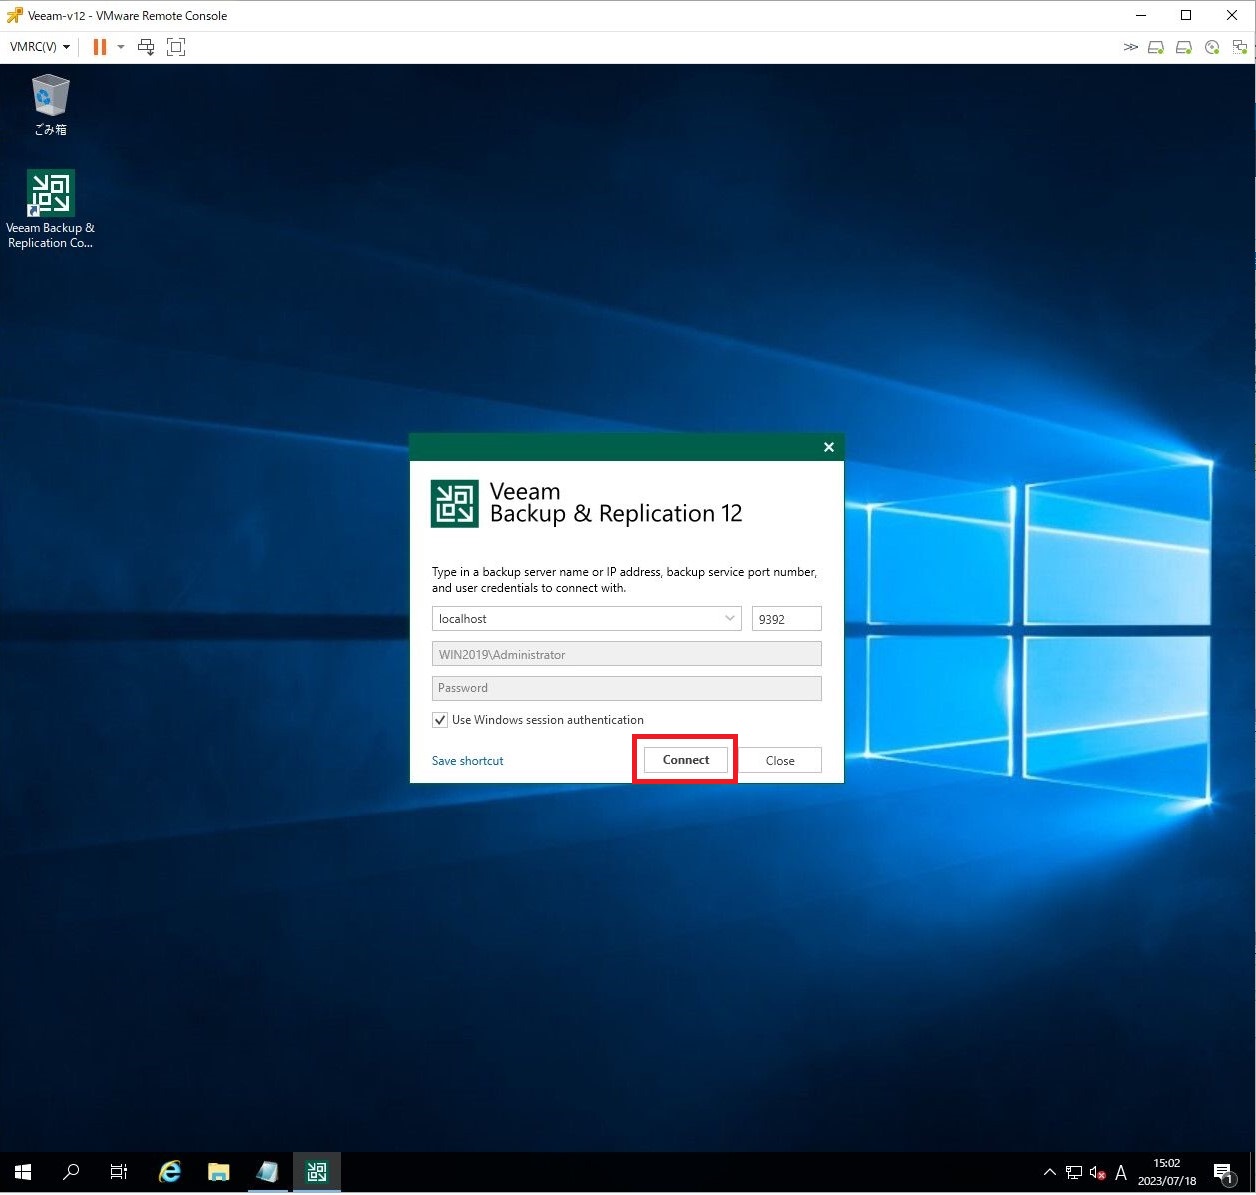This screenshot has height=1195, width=1256.
Task: Expand the power options arrow beside pause
Action: [x=121, y=47]
